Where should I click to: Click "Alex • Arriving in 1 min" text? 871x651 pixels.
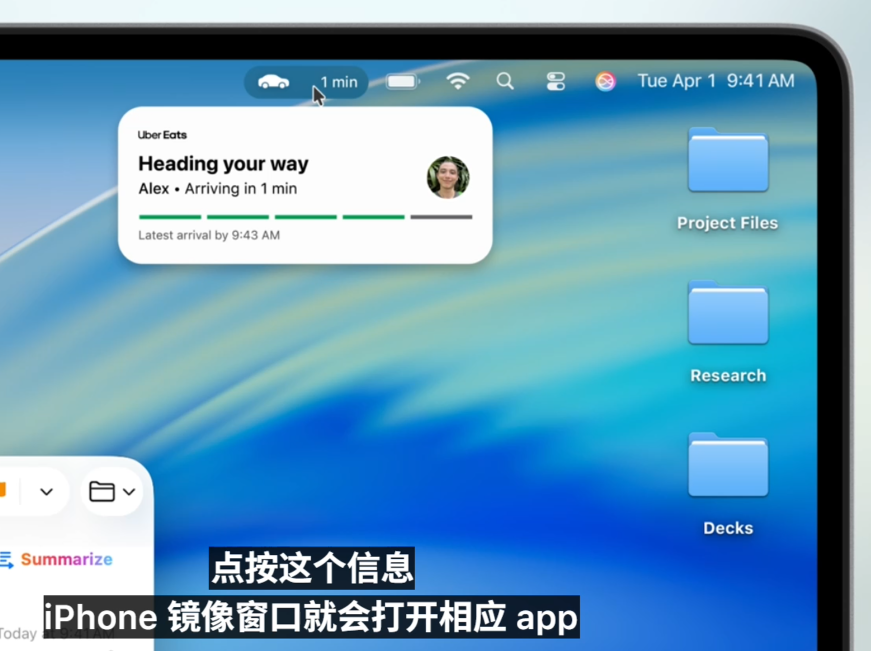coord(218,189)
